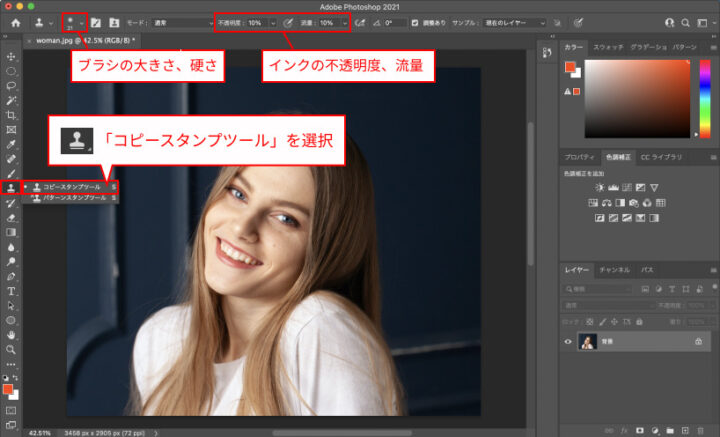Screen dimensions: 720x437
Task: Open the opacity 10% dropdown arrow
Action: (273, 23)
